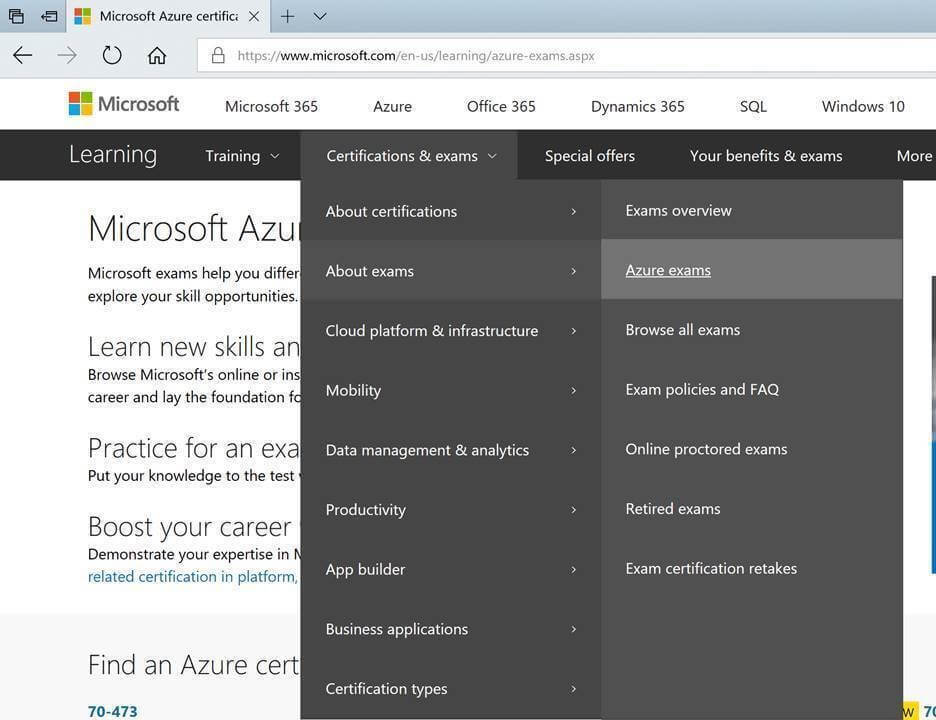Open a new tab with plus icon
This screenshot has width=936, height=720.
click(x=287, y=16)
